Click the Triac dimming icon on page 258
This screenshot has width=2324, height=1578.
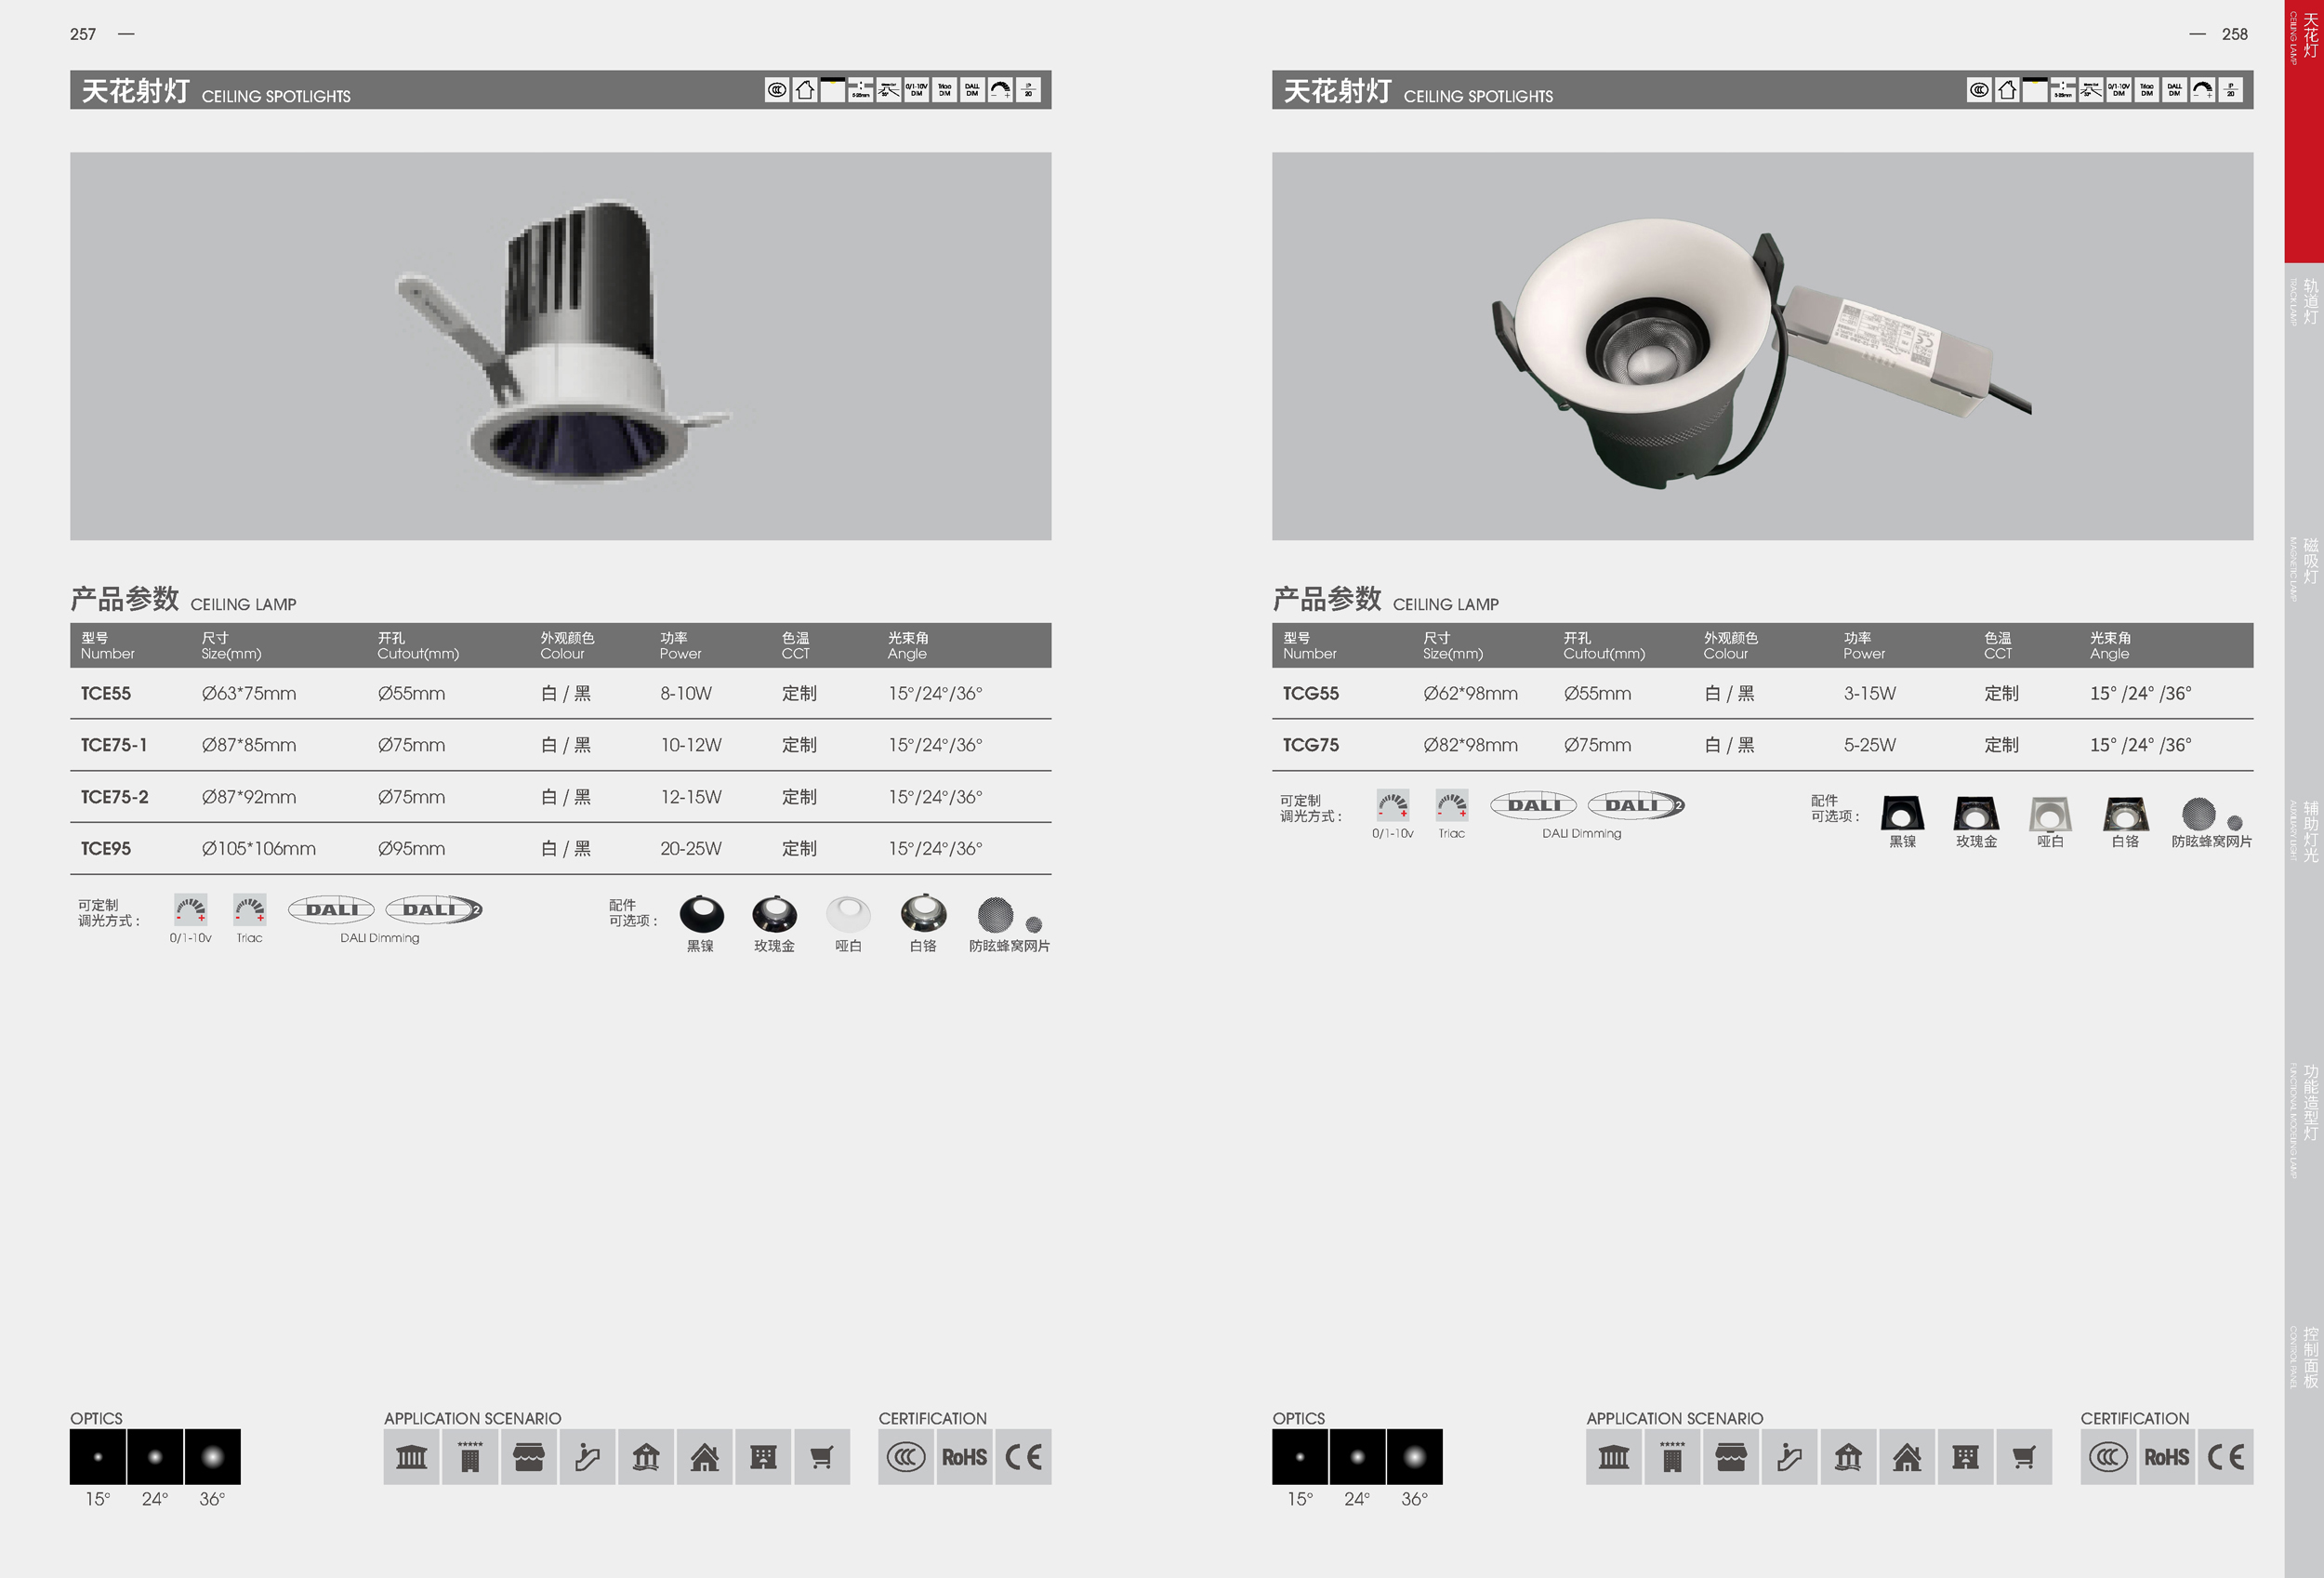[x=1451, y=805]
